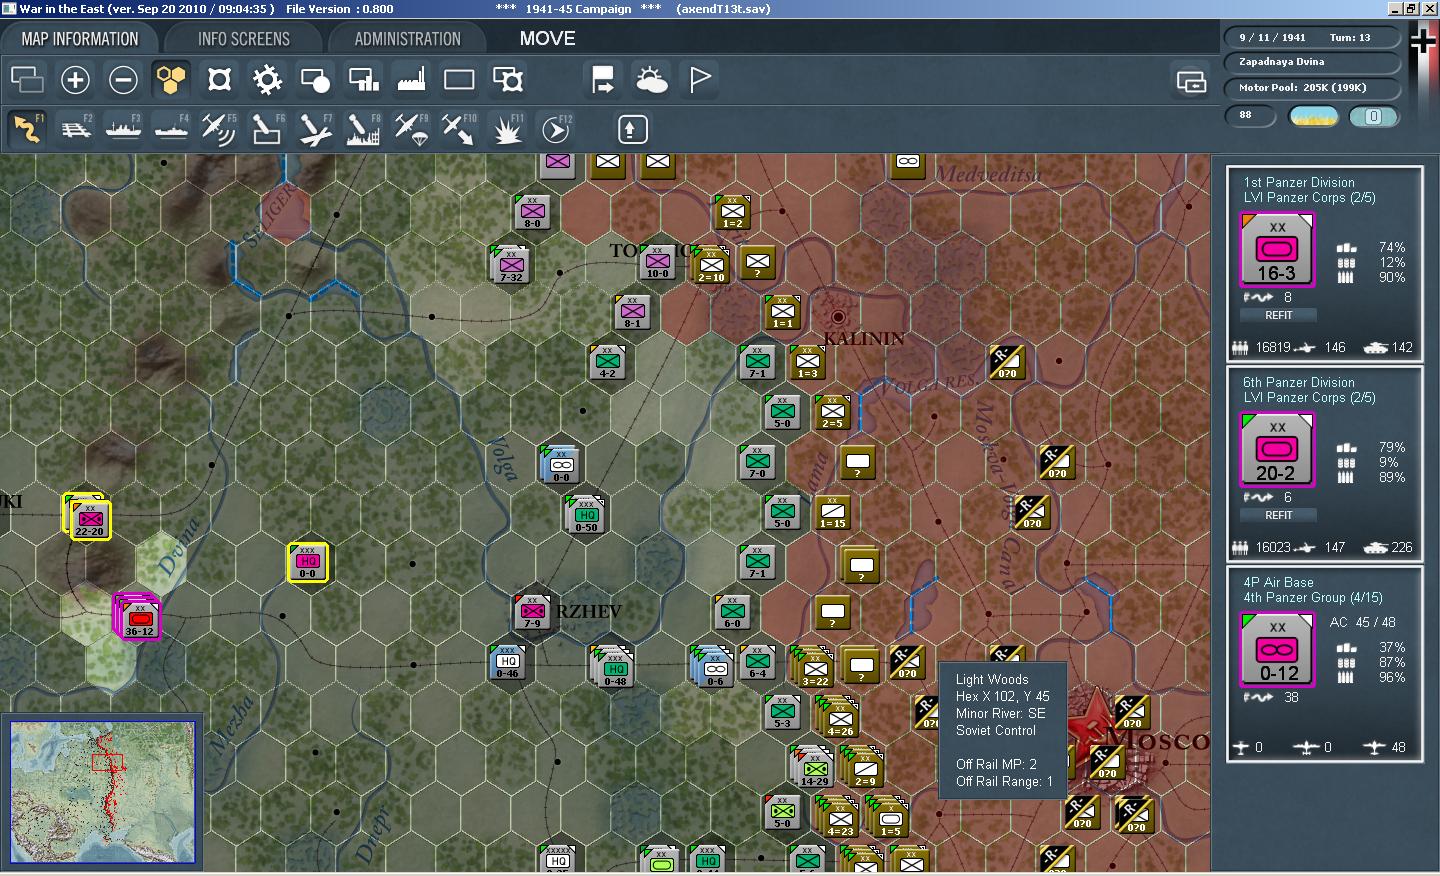Switch to the INFO SCREENS tab
The height and width of the screenshot is (876, 1440).
tap(243, 39)
